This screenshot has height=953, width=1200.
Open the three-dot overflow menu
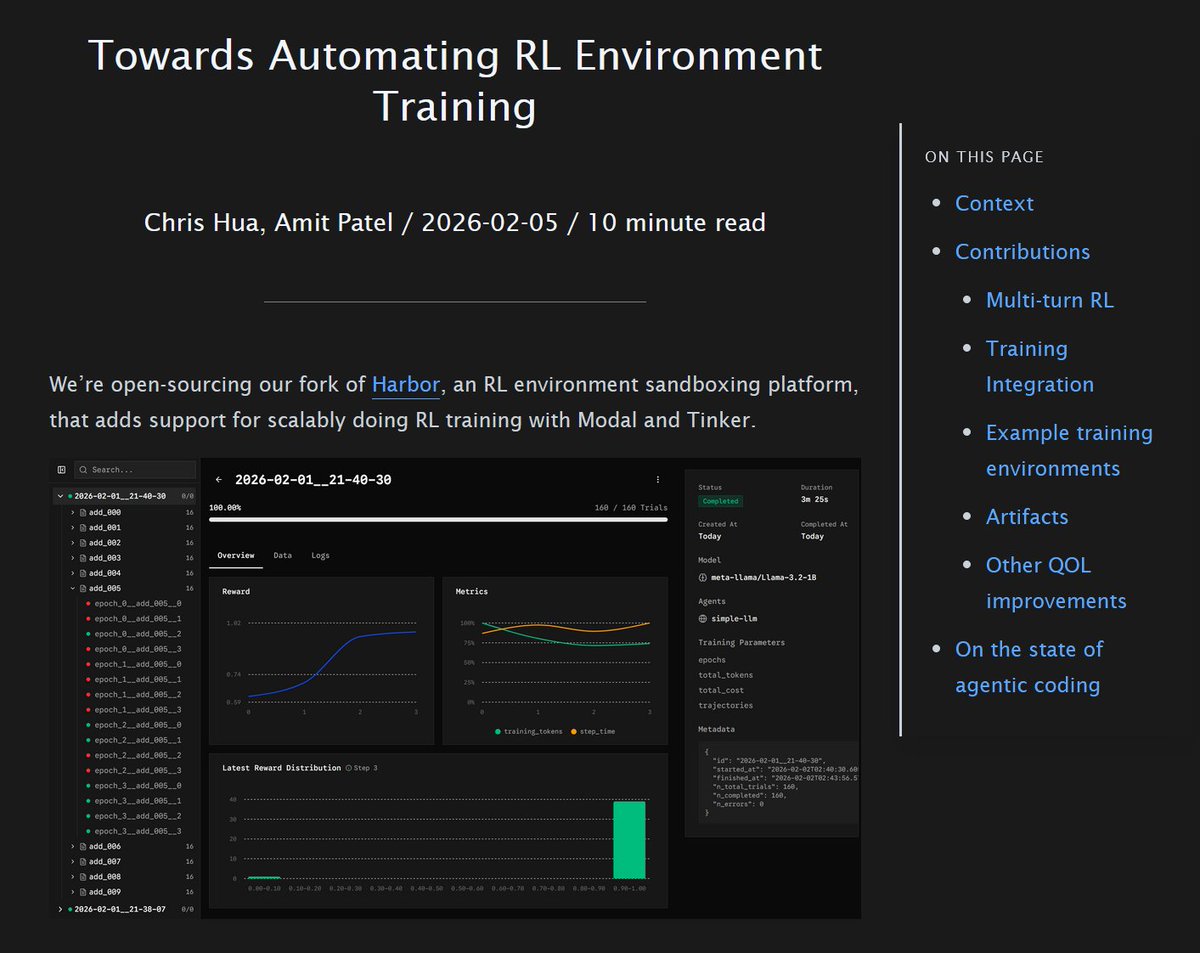click(657, 479)
